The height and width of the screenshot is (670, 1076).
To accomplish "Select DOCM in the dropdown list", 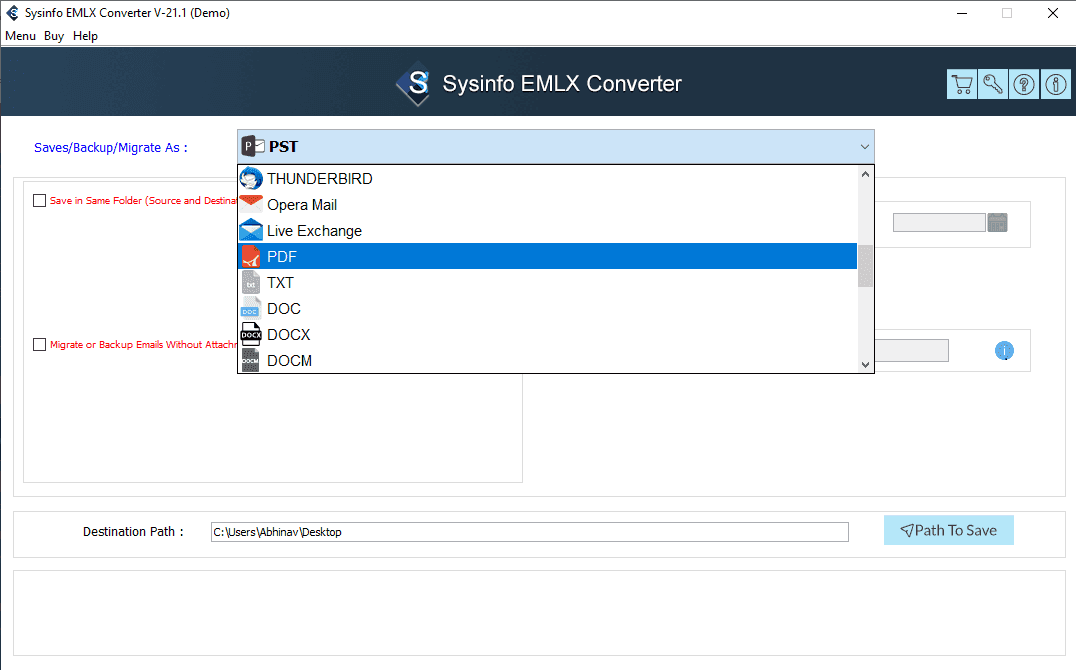I will tap(547, 361).
